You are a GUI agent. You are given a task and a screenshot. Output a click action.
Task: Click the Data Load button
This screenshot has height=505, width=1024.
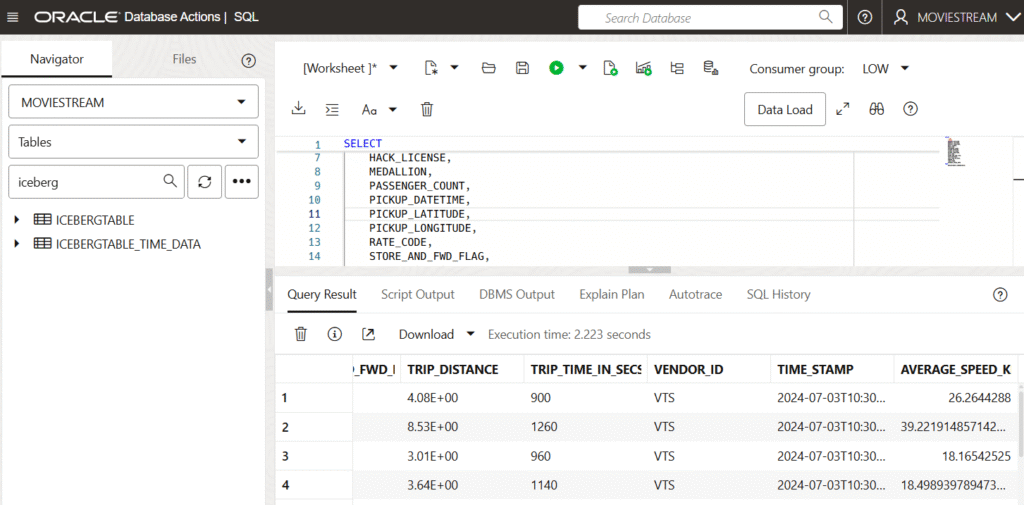click(784, 109)
